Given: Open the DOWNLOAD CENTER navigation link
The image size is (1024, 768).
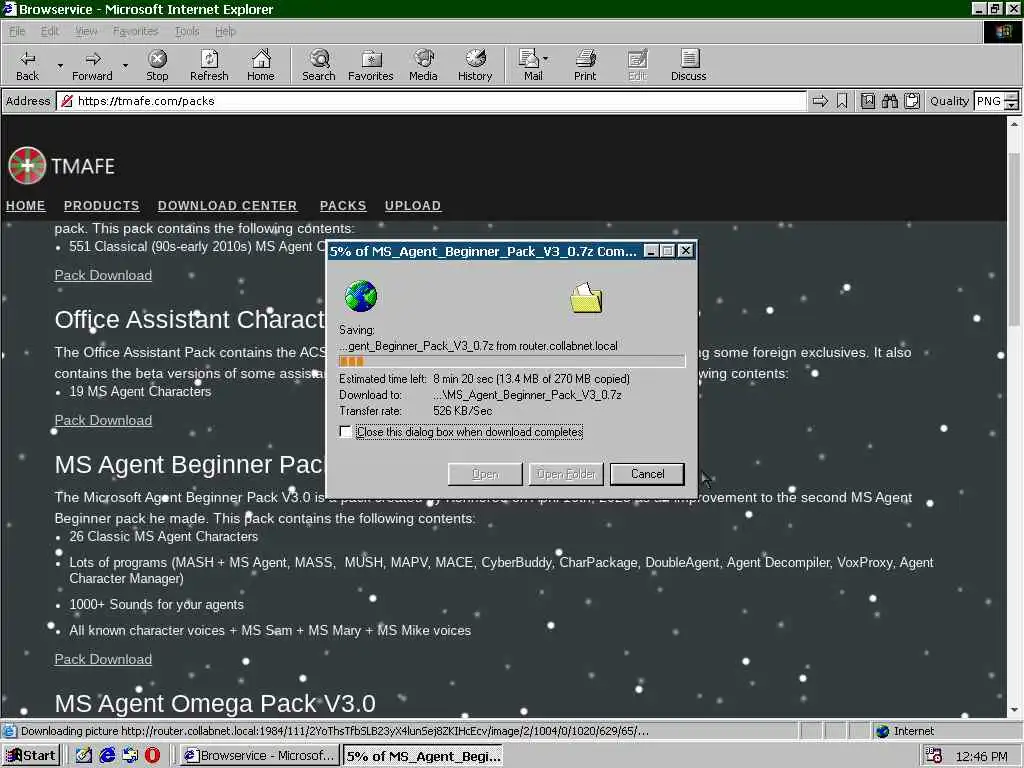Looking at the screenshot, I should pyautogui.click(x=227, y=206).
